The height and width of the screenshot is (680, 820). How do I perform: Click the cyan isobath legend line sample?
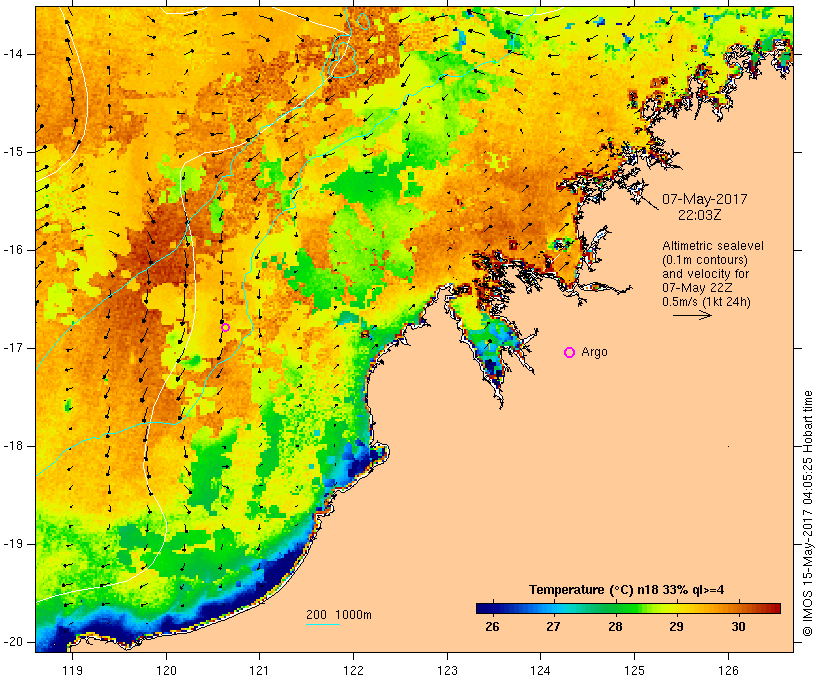tap(323, 624)
